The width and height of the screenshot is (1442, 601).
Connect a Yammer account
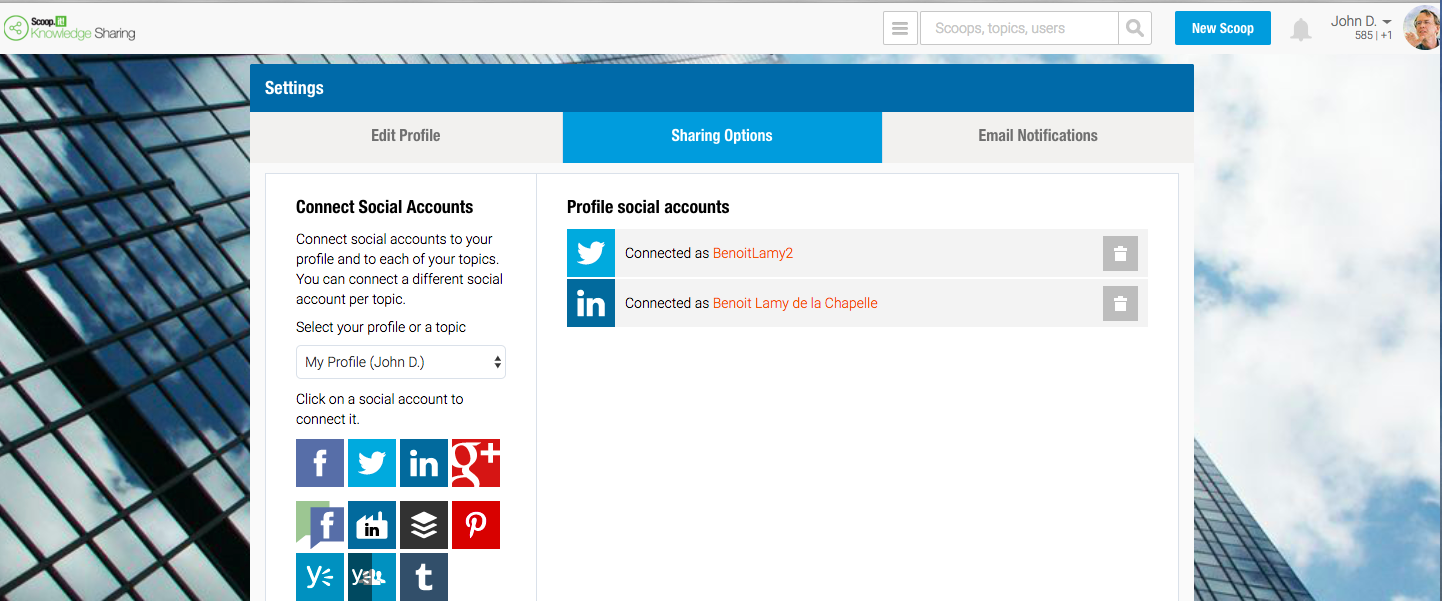320,577
